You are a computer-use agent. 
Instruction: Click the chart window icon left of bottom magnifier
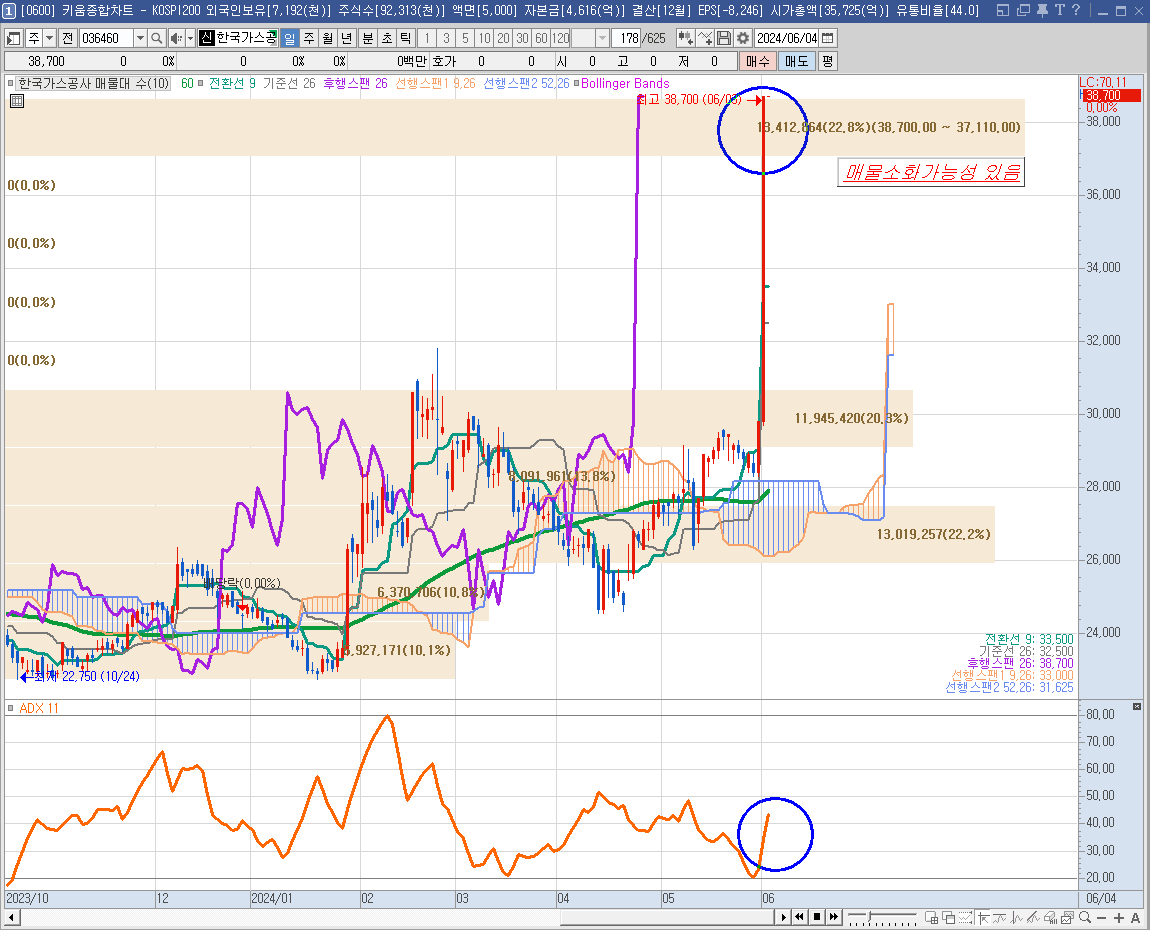point(1068,917)
